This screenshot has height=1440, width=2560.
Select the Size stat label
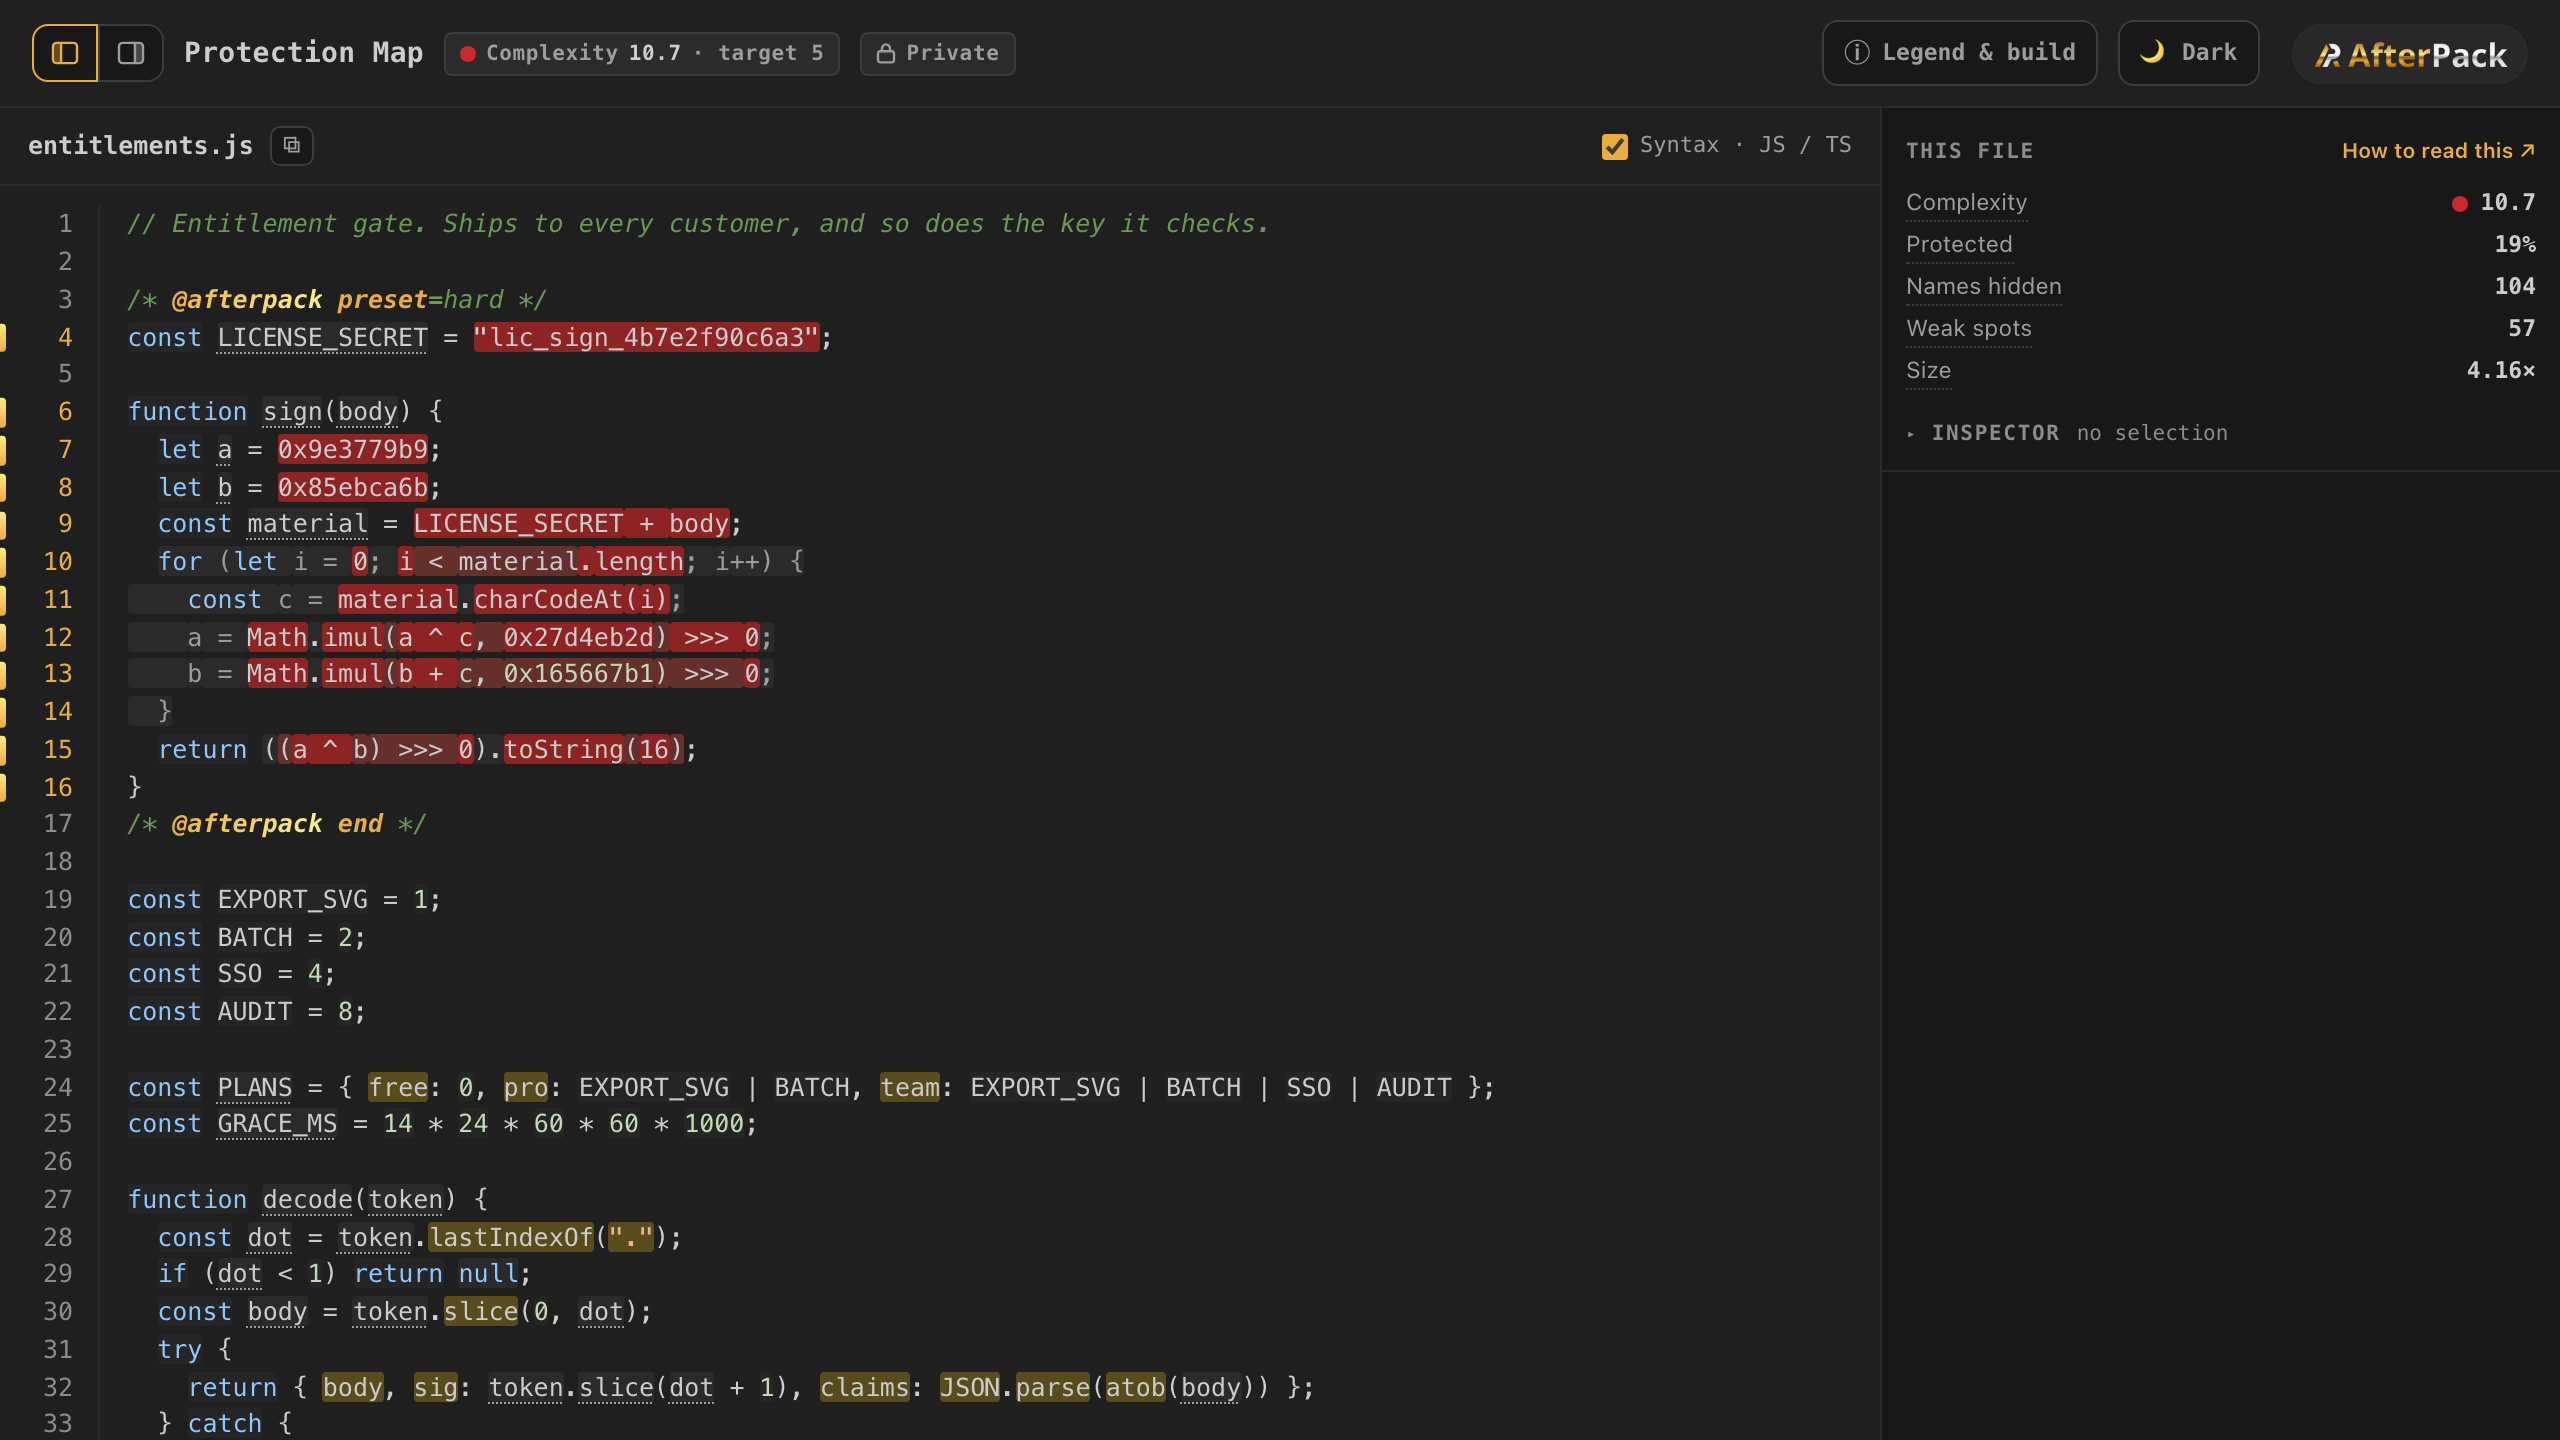[1928, 371]
